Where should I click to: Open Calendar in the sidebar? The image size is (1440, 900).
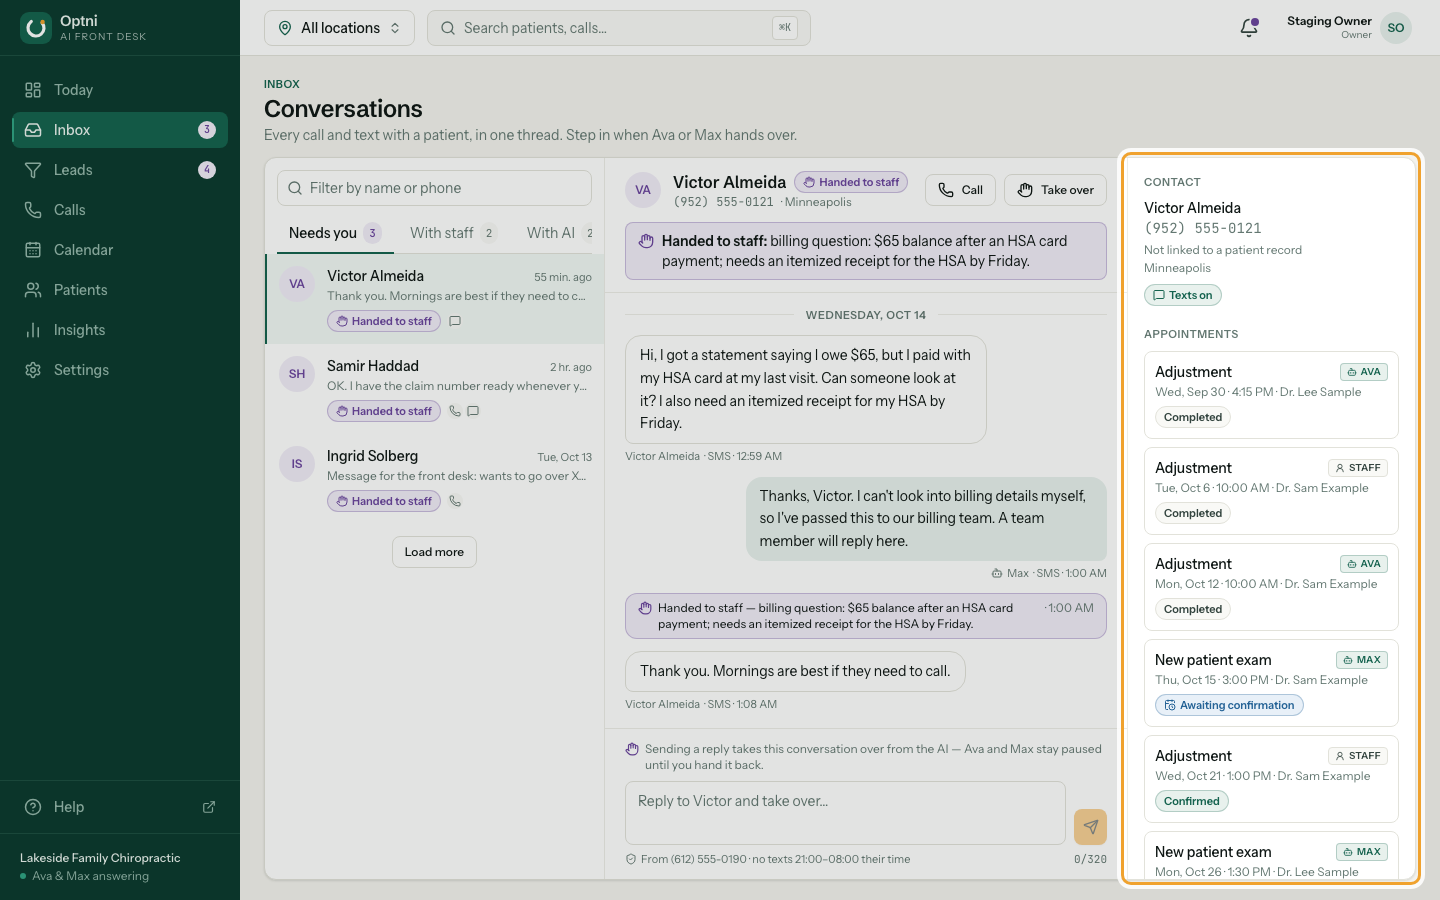pos(120,250)
